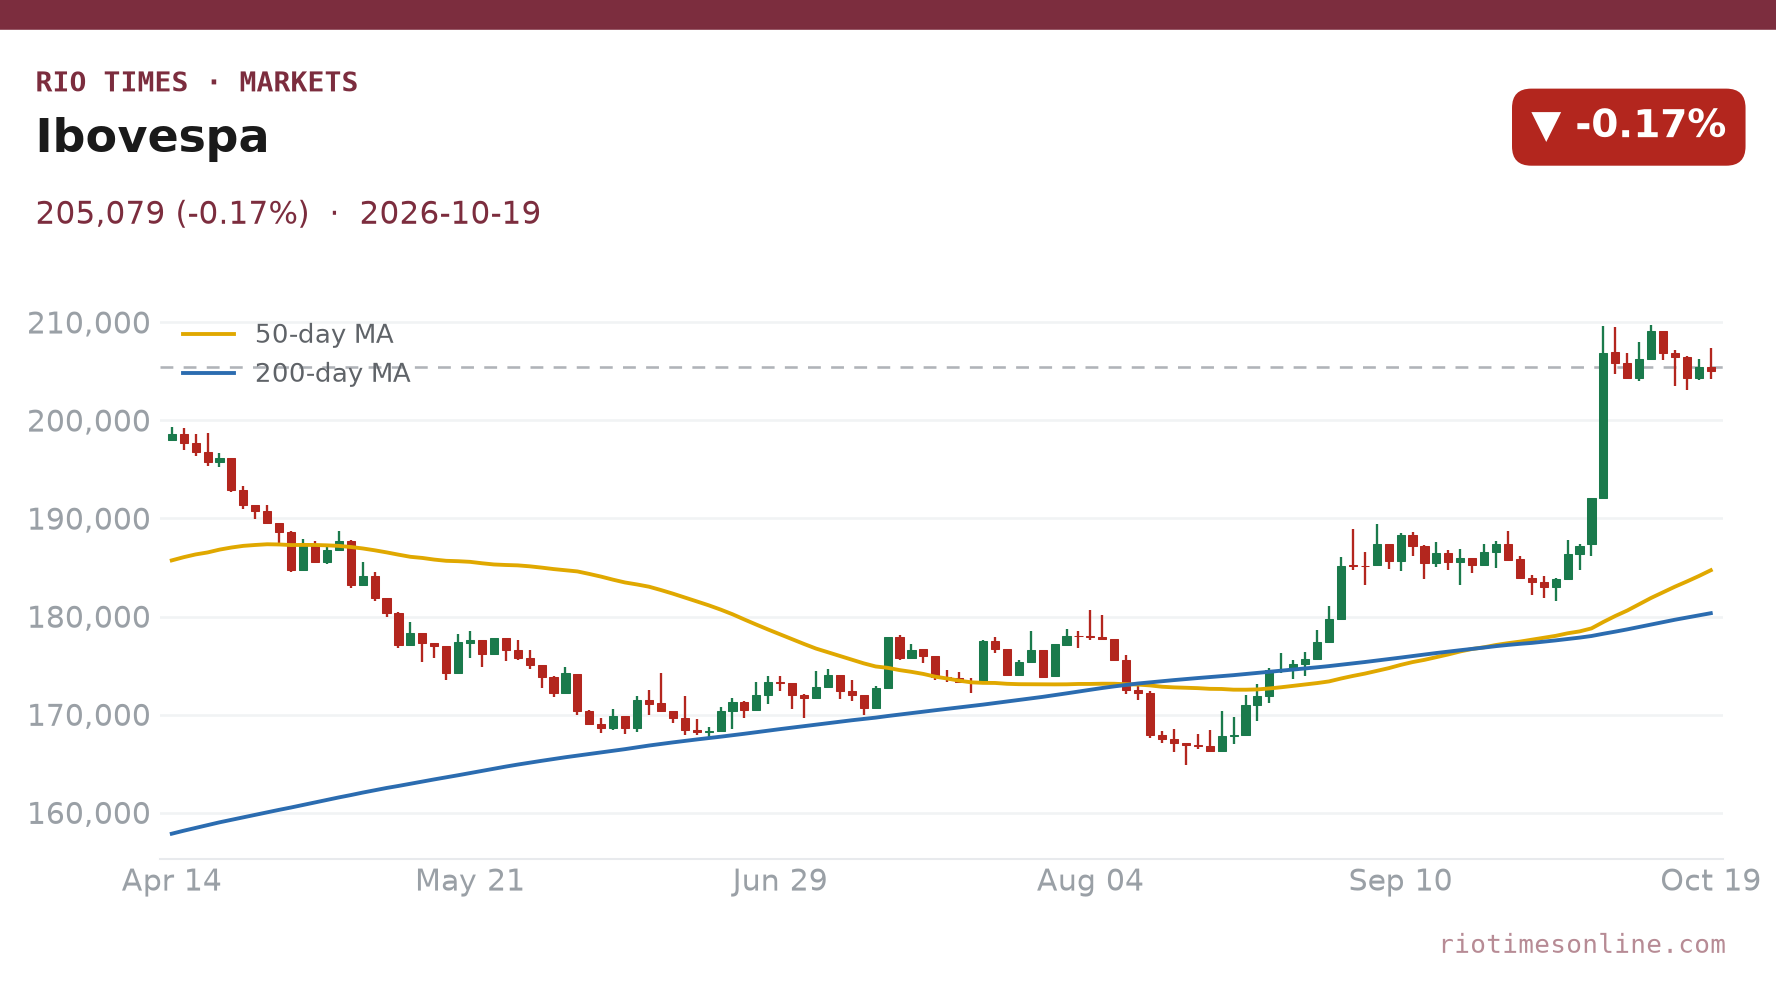Click the yellow 50-day MA legend line swatch
Viewport: 1776px width, 999px height.
click(x=209, y=334)
